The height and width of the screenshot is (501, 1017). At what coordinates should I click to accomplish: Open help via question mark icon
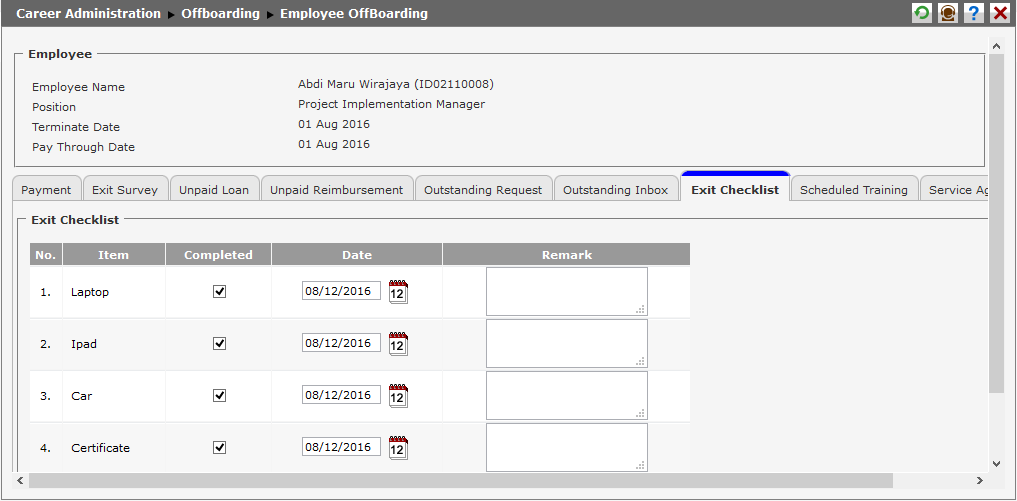(x=974, y=13)
